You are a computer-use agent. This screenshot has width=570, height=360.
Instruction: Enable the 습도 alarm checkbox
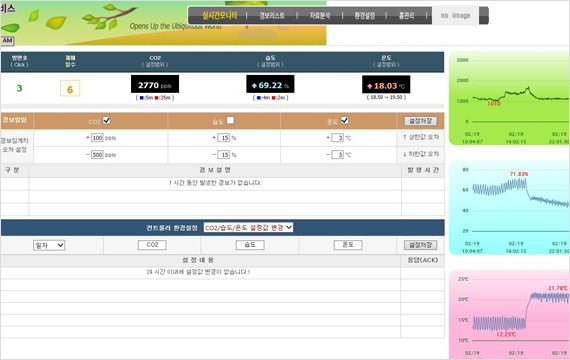pyautogui.click(x=230, y=120)
